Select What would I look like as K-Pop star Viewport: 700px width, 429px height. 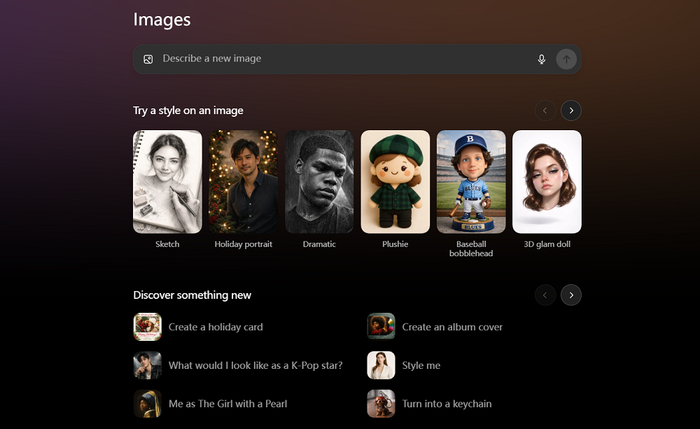[x=255, y=365]
